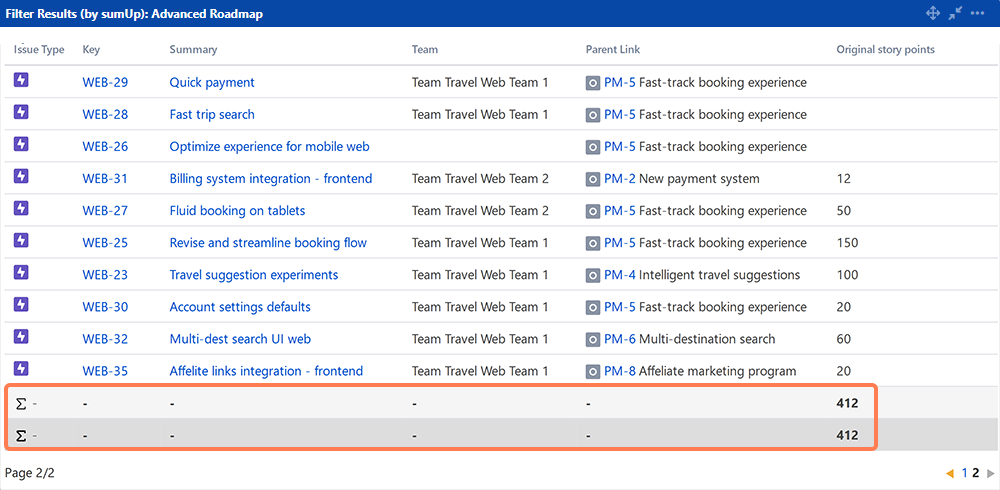Screen dimensions: 1000x490
Task: Click the PM-2 parent link icon
Action: [x=593, y=179]
